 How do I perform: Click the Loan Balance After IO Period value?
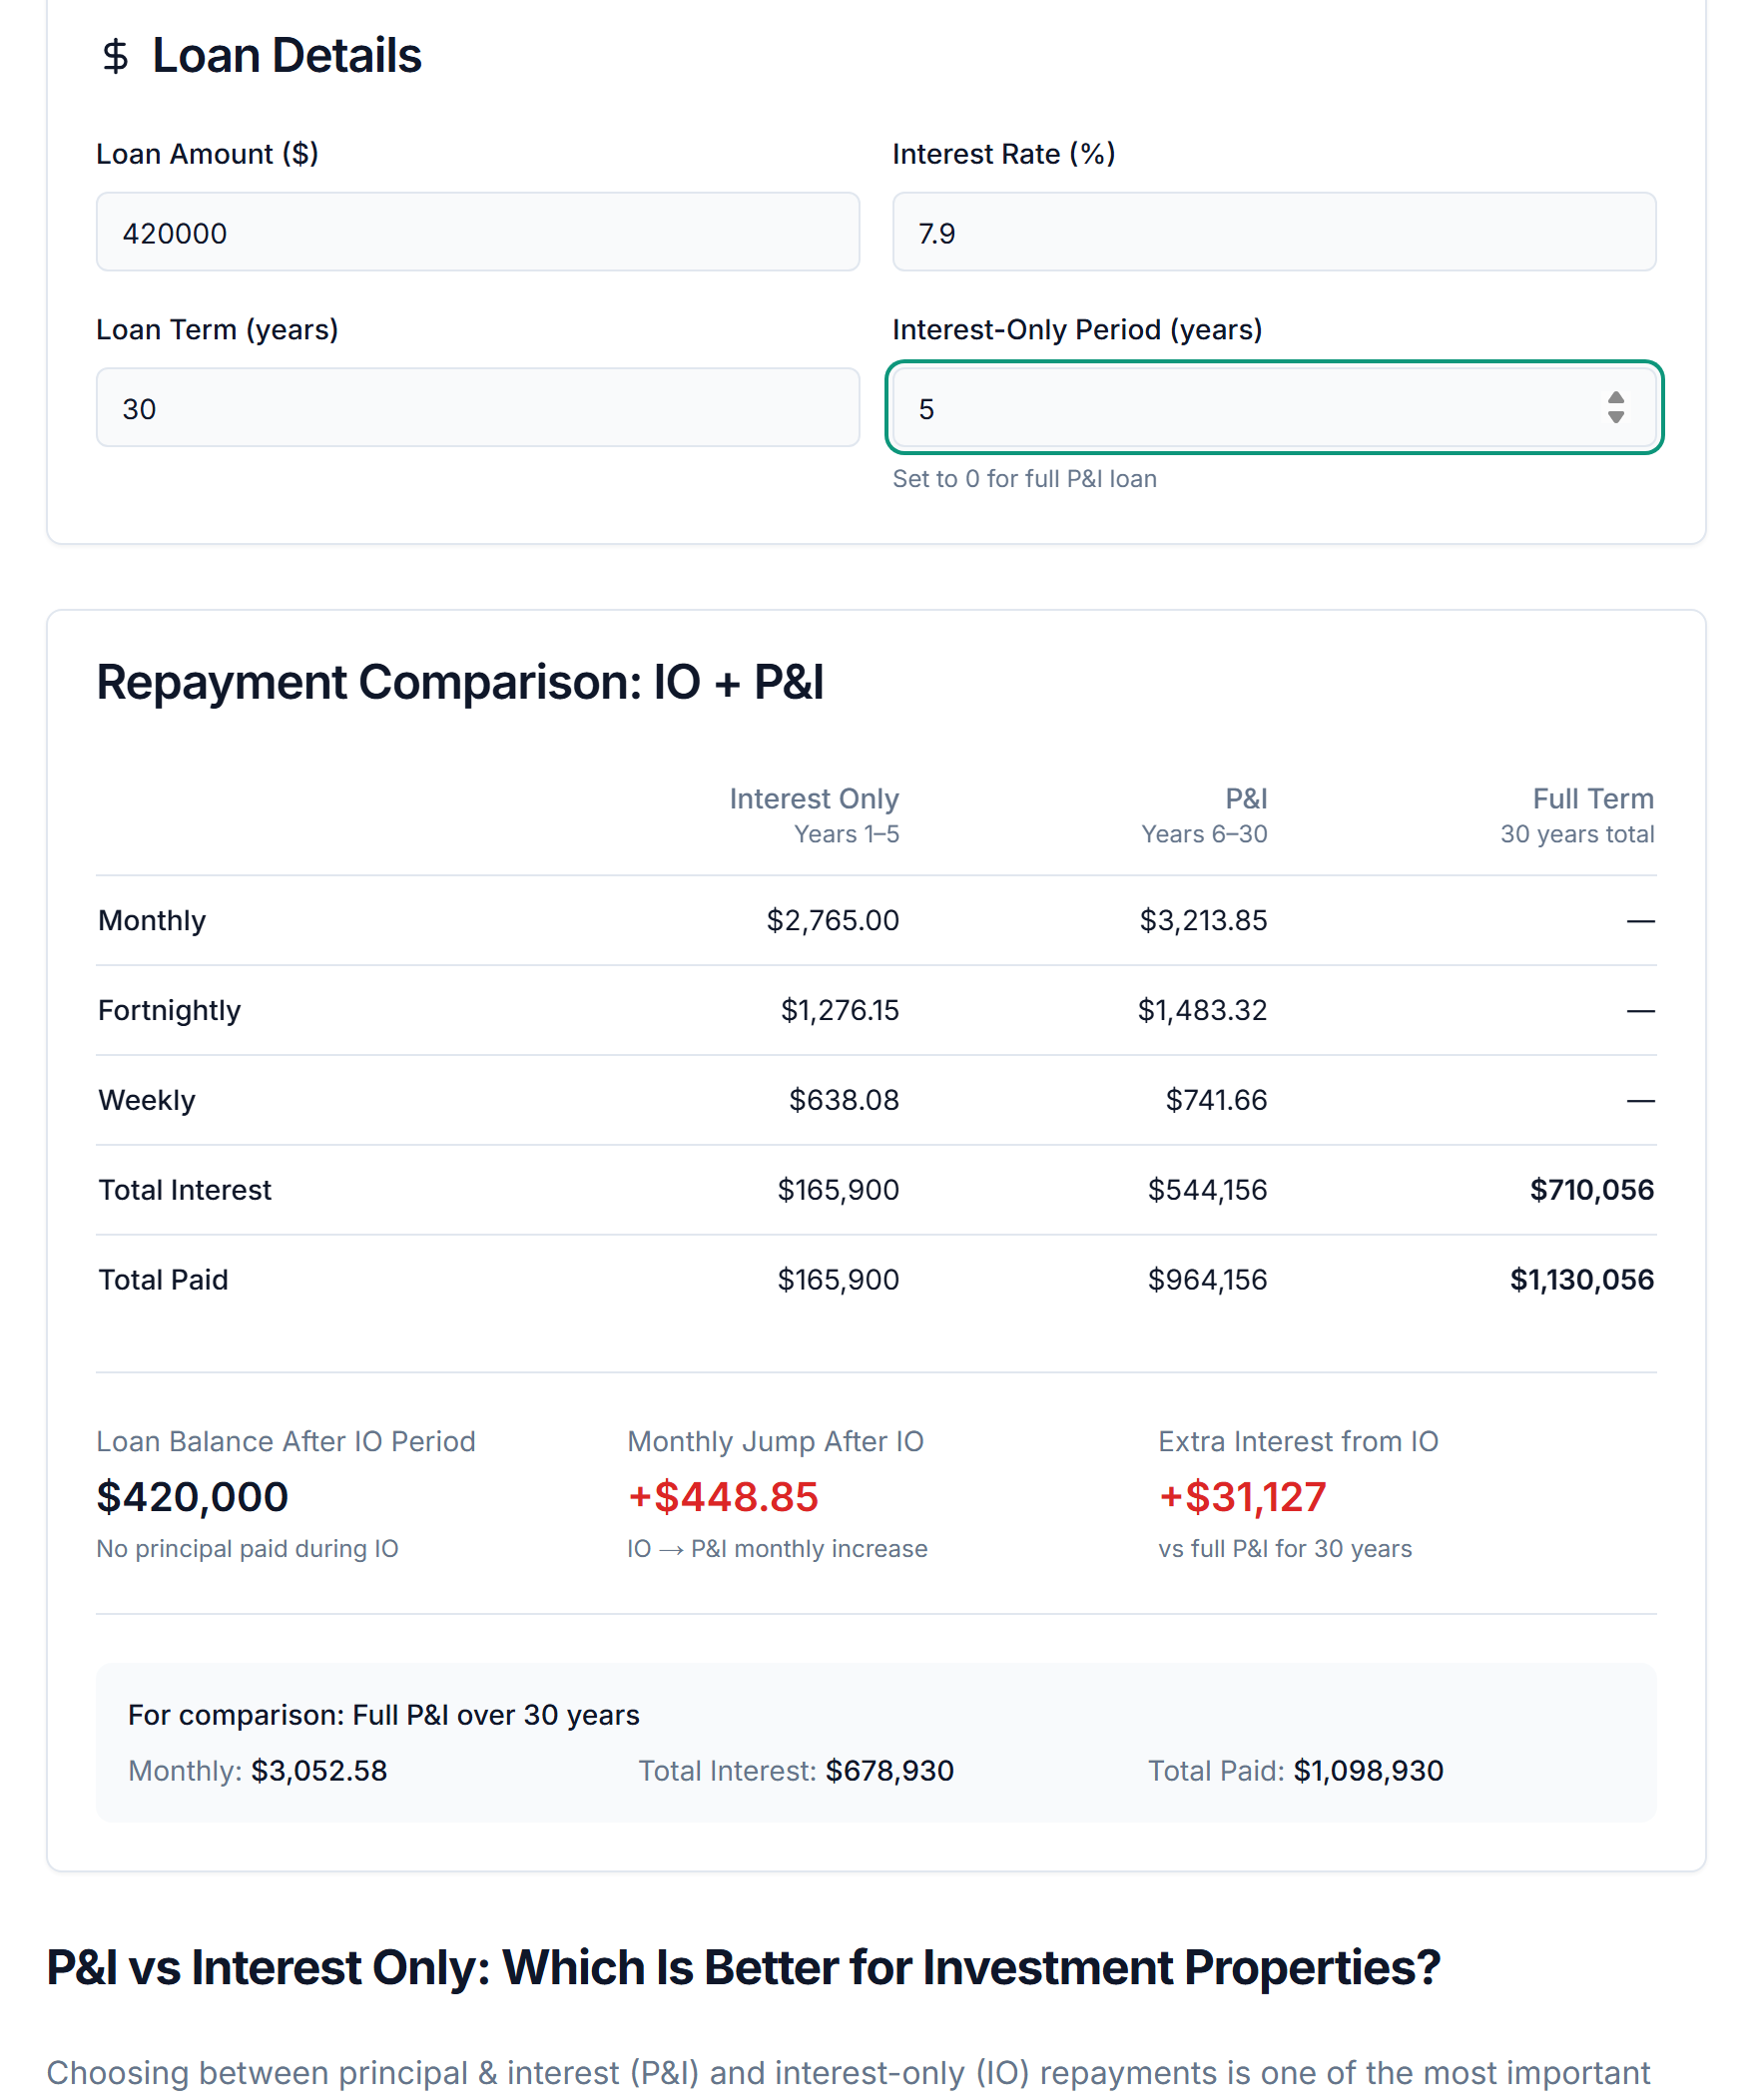pyautogui.click(x=192, y=1497)
